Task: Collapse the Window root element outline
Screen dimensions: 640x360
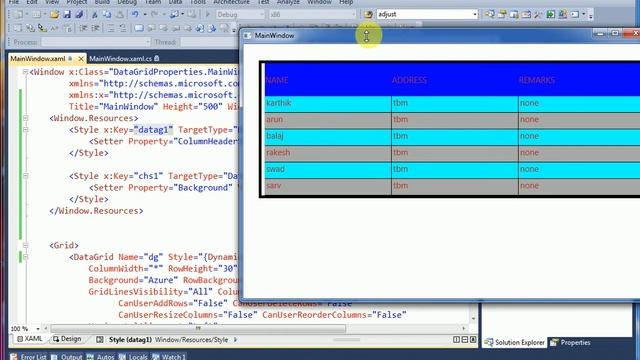Action: click(25, 72)
